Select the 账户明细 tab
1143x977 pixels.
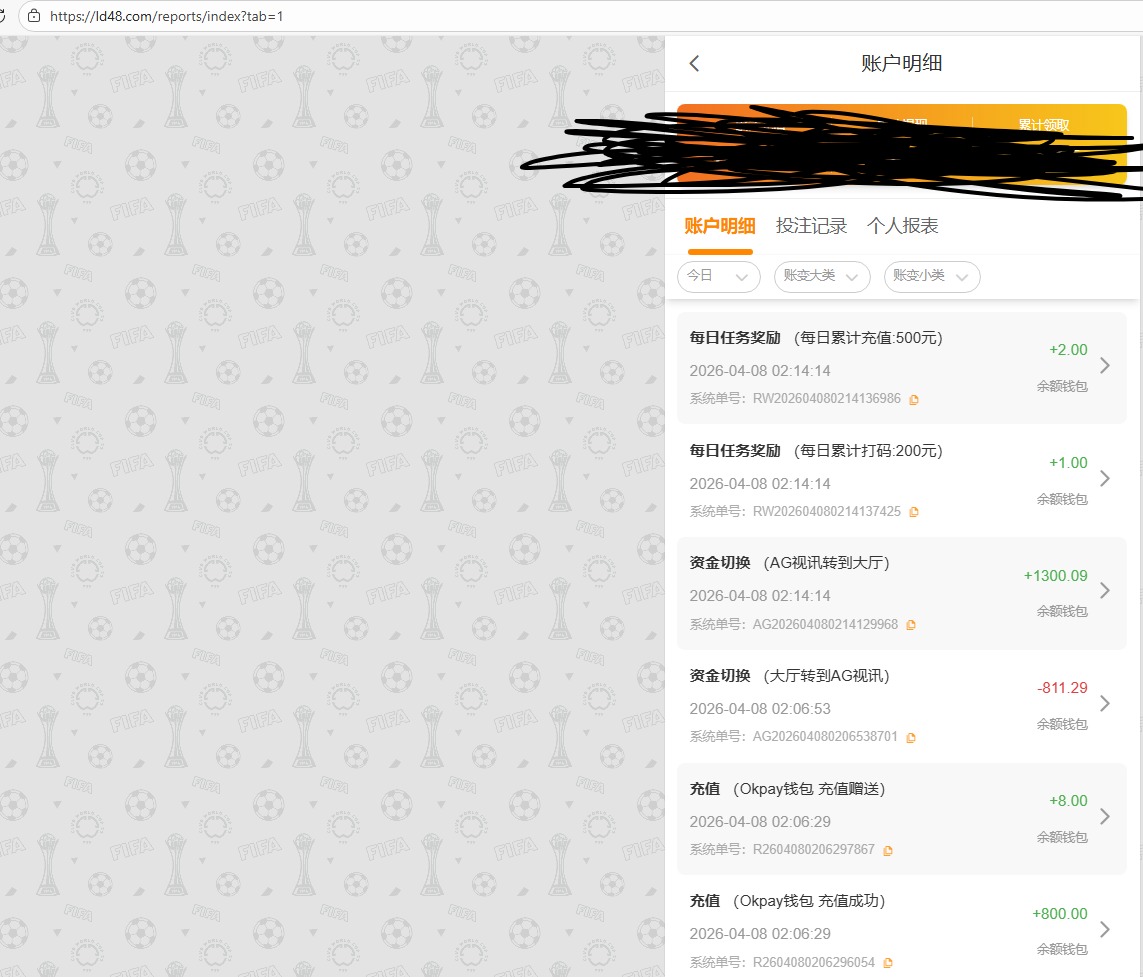719,226
